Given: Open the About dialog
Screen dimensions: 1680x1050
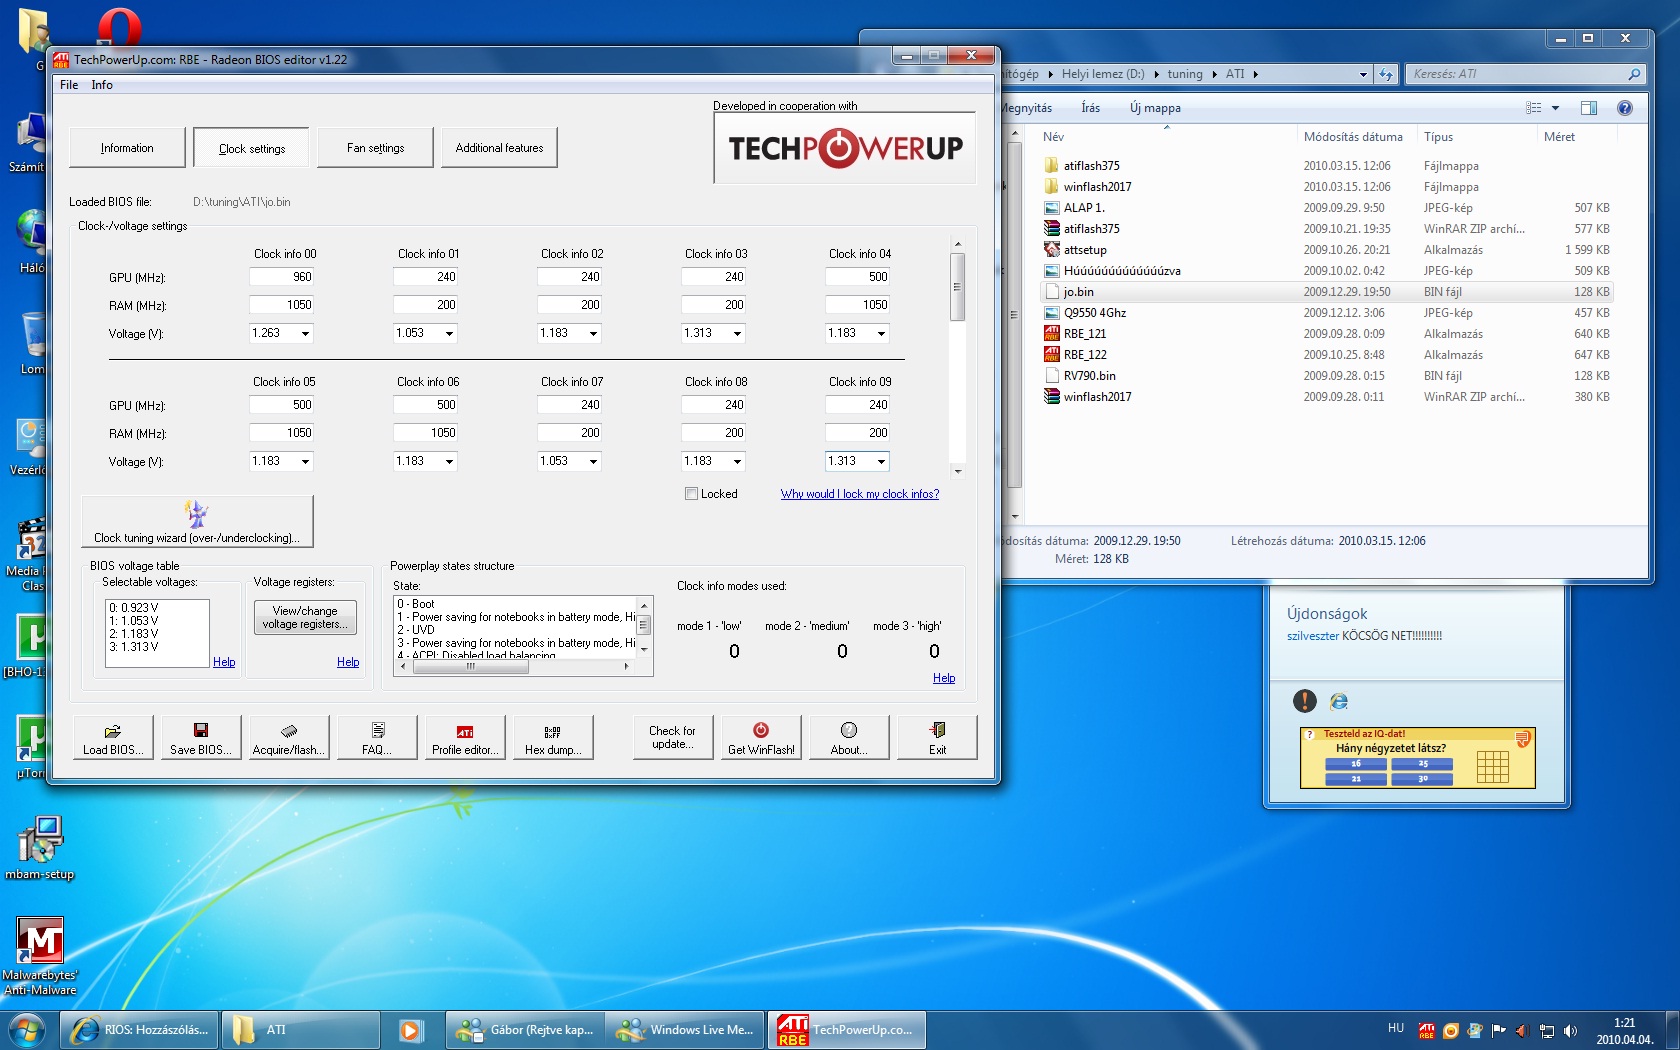Looking at the screenshot, I should tap(849, 738).
